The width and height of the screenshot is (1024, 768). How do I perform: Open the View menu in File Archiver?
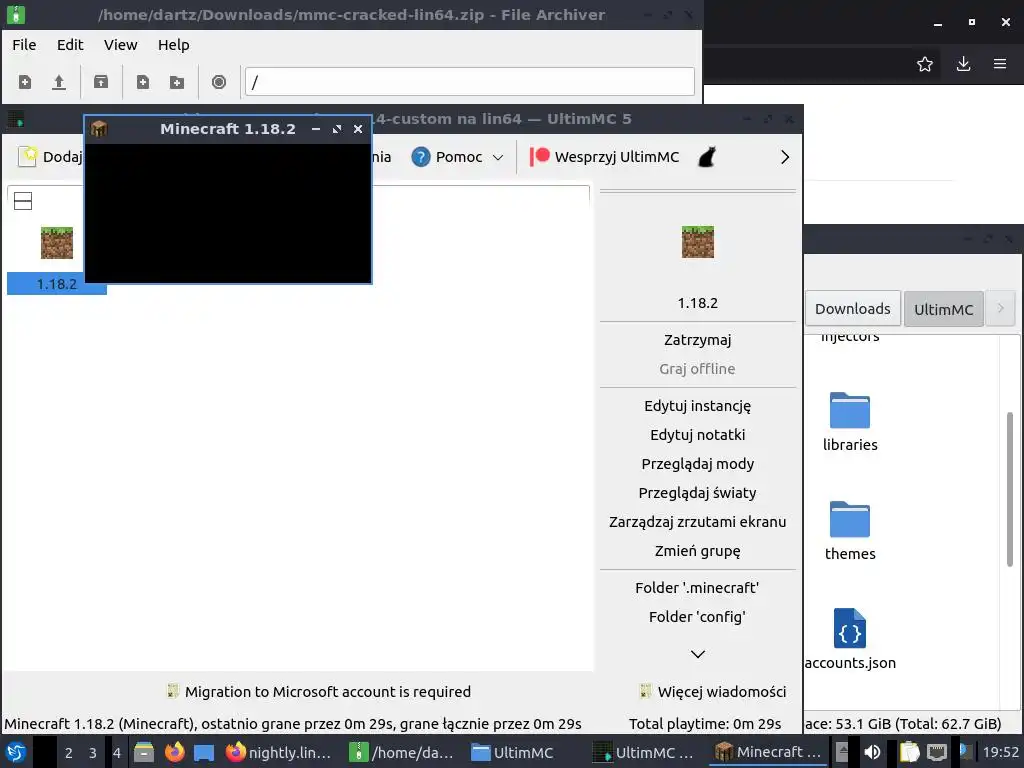(x=121, y=45)
